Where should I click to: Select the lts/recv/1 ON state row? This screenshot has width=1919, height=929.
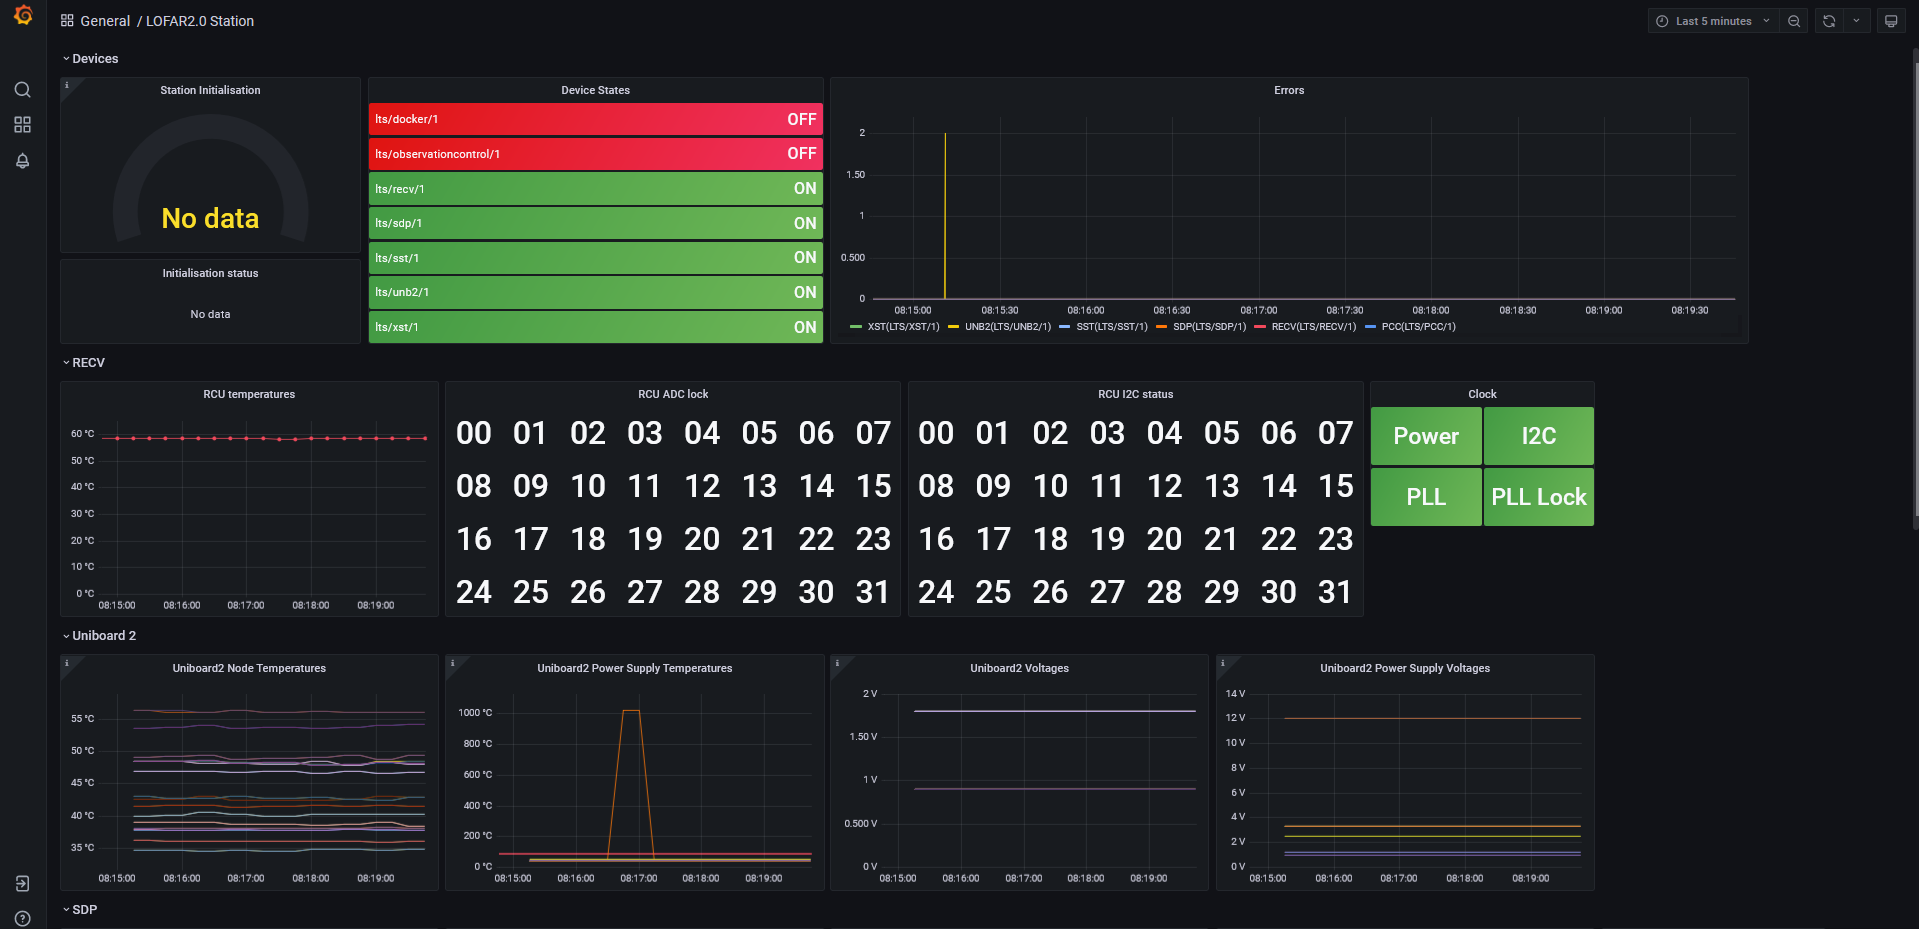pyautogui.click(x=595, y=188)
